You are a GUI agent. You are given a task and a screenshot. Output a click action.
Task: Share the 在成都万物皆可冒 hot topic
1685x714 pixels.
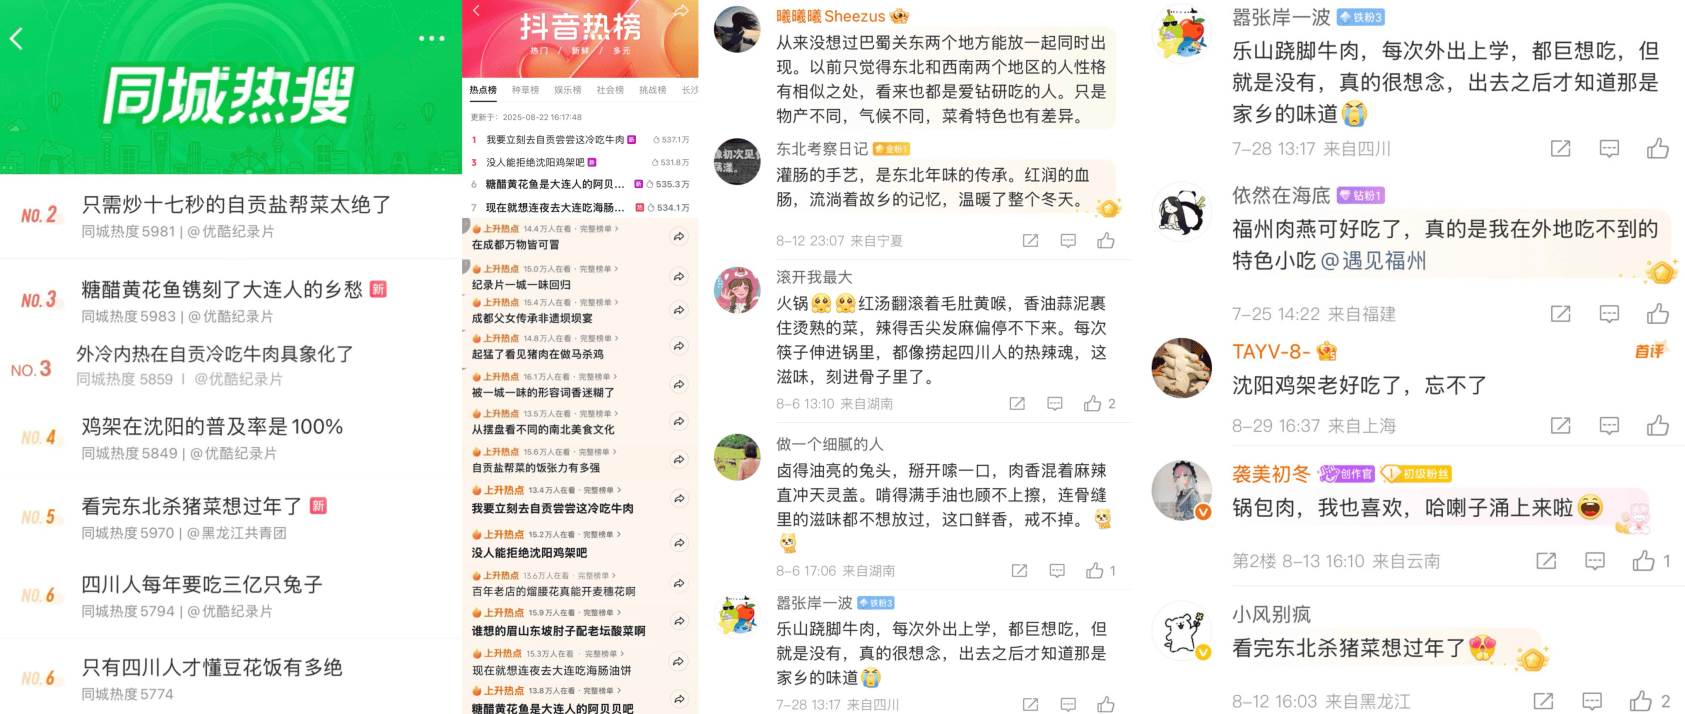click(x=679, y=237)
